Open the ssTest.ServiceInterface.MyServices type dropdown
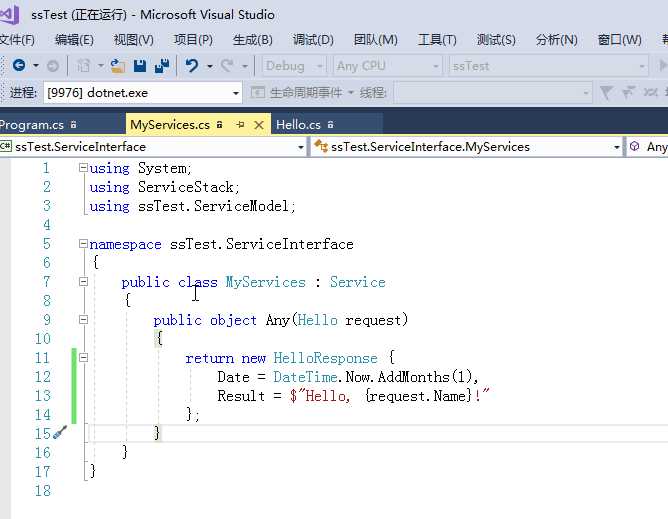 click(617, 147)
